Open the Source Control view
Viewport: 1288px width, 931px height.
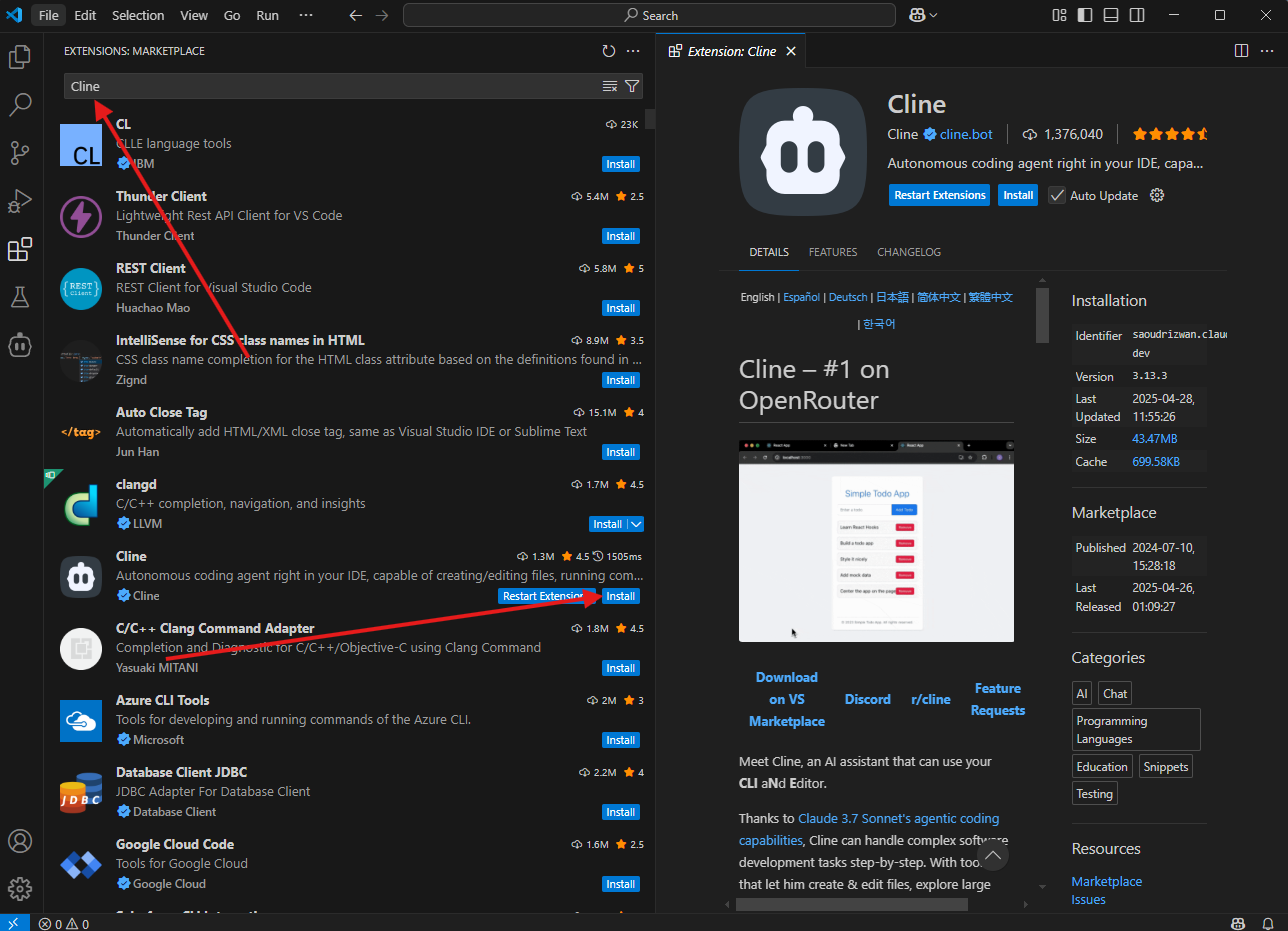20,152
